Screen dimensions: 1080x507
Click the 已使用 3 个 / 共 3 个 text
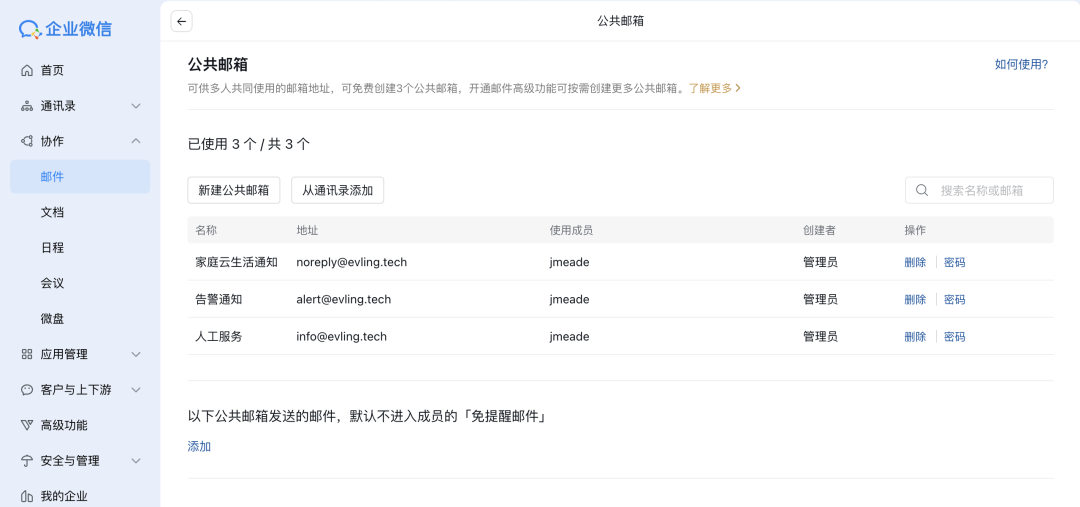[249, 144]
